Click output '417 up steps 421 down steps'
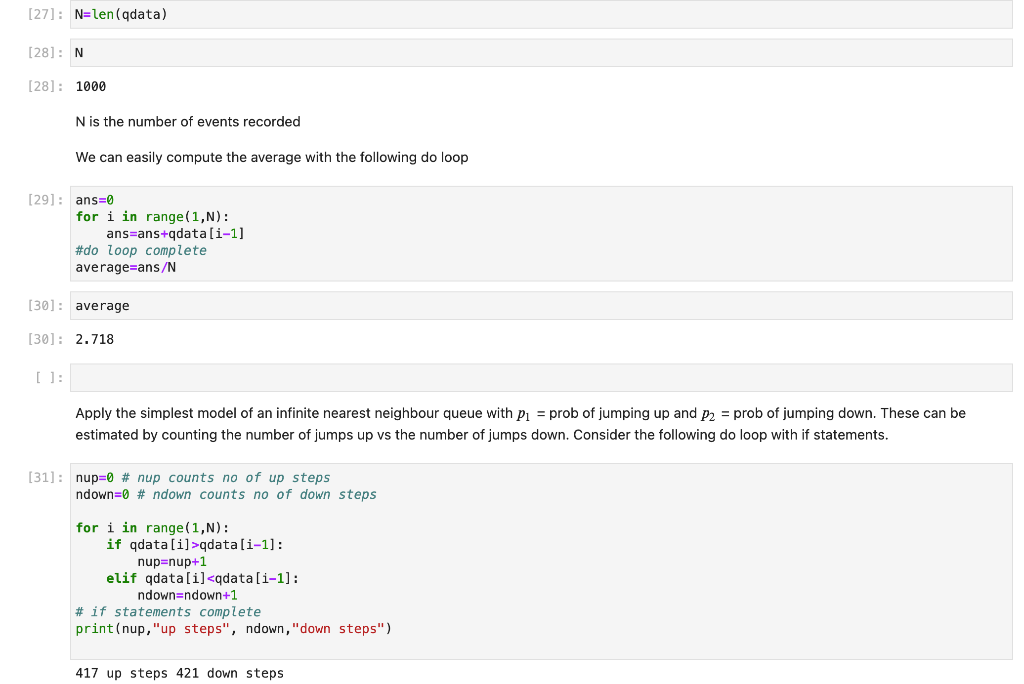Viewport: 1024px width, 684px height. pos(180,674)
